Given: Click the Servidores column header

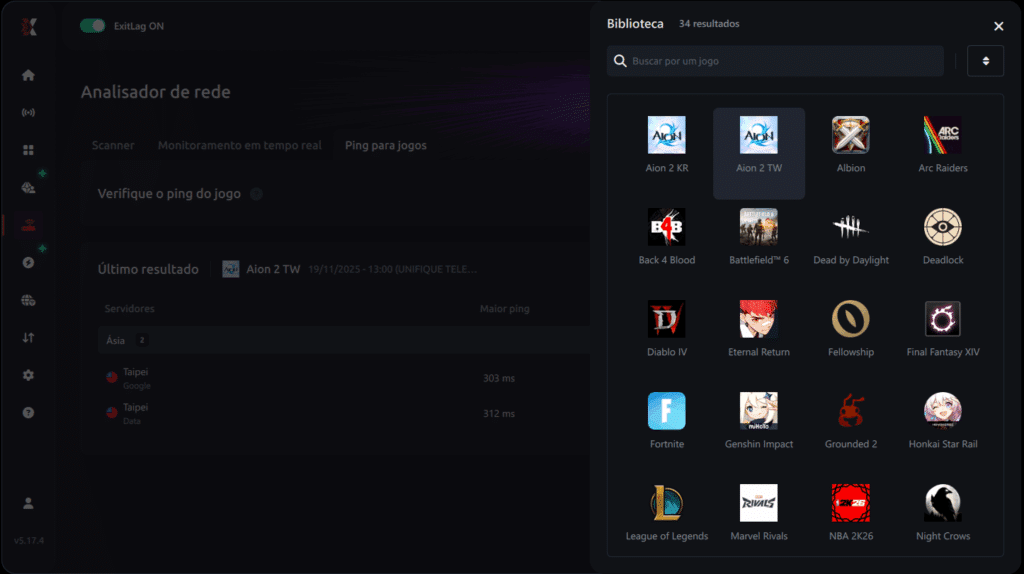Looking at the screenshot, I should (129, 308).
